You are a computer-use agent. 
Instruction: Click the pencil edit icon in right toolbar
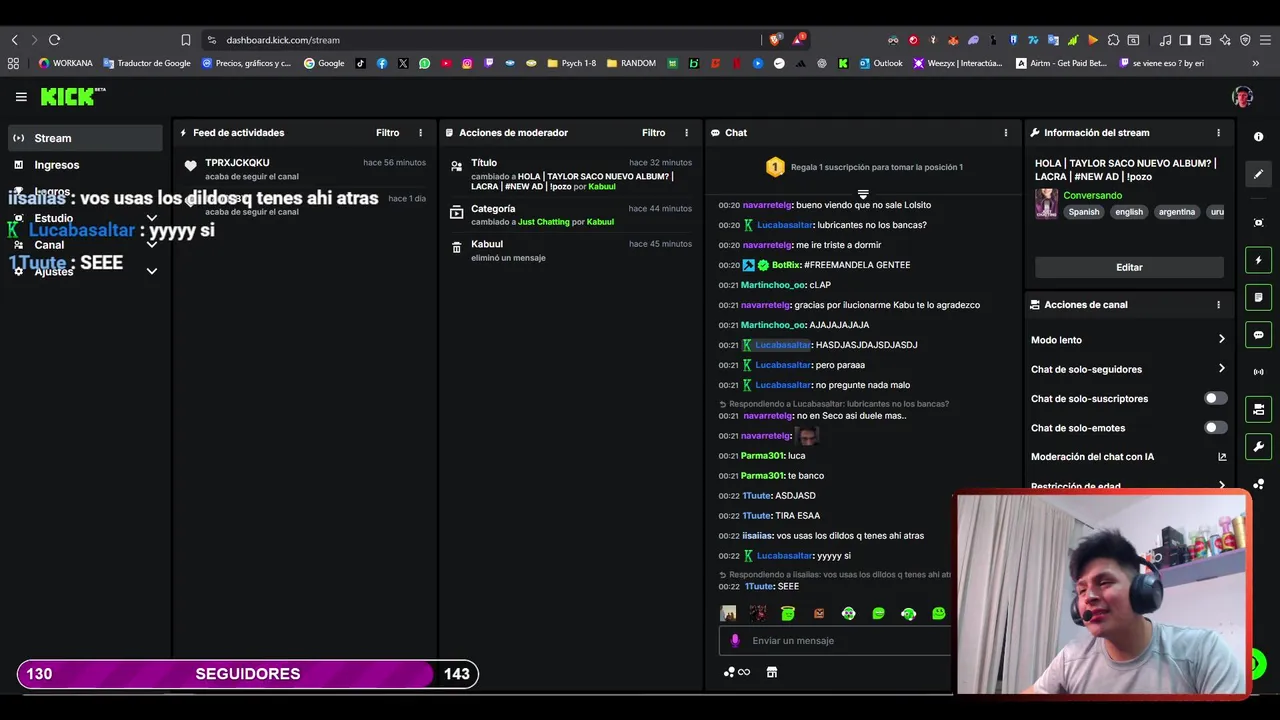pyautogui.click(x=1259, y=174)
